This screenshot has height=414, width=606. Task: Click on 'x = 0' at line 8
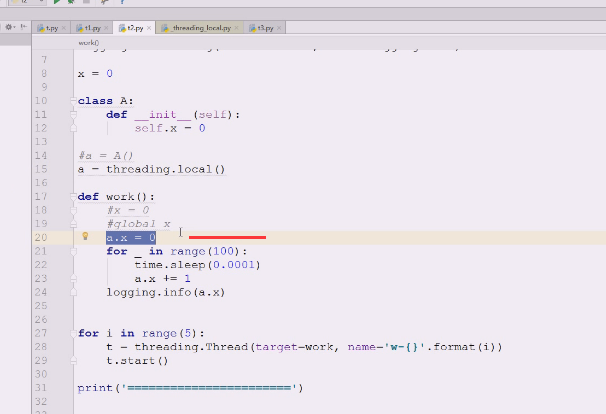[95, 73]
